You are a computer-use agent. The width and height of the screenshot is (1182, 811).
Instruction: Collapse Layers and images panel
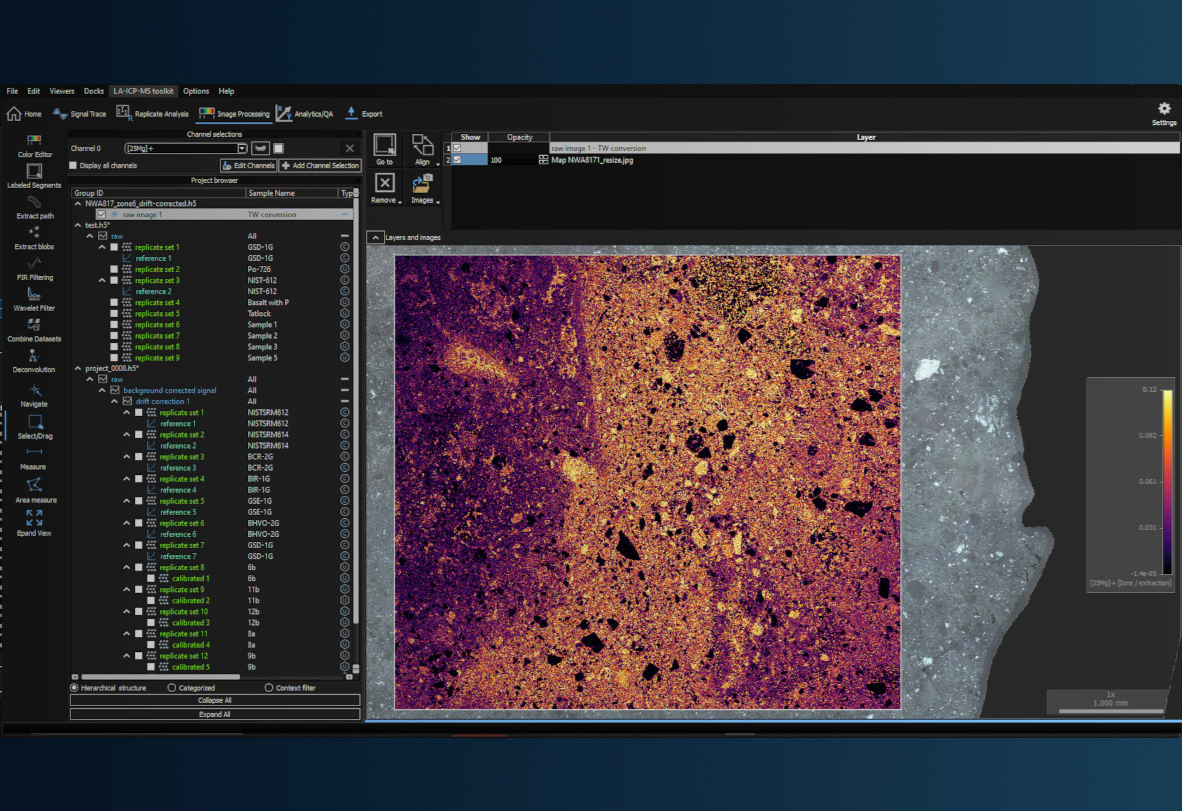point(375,237)
